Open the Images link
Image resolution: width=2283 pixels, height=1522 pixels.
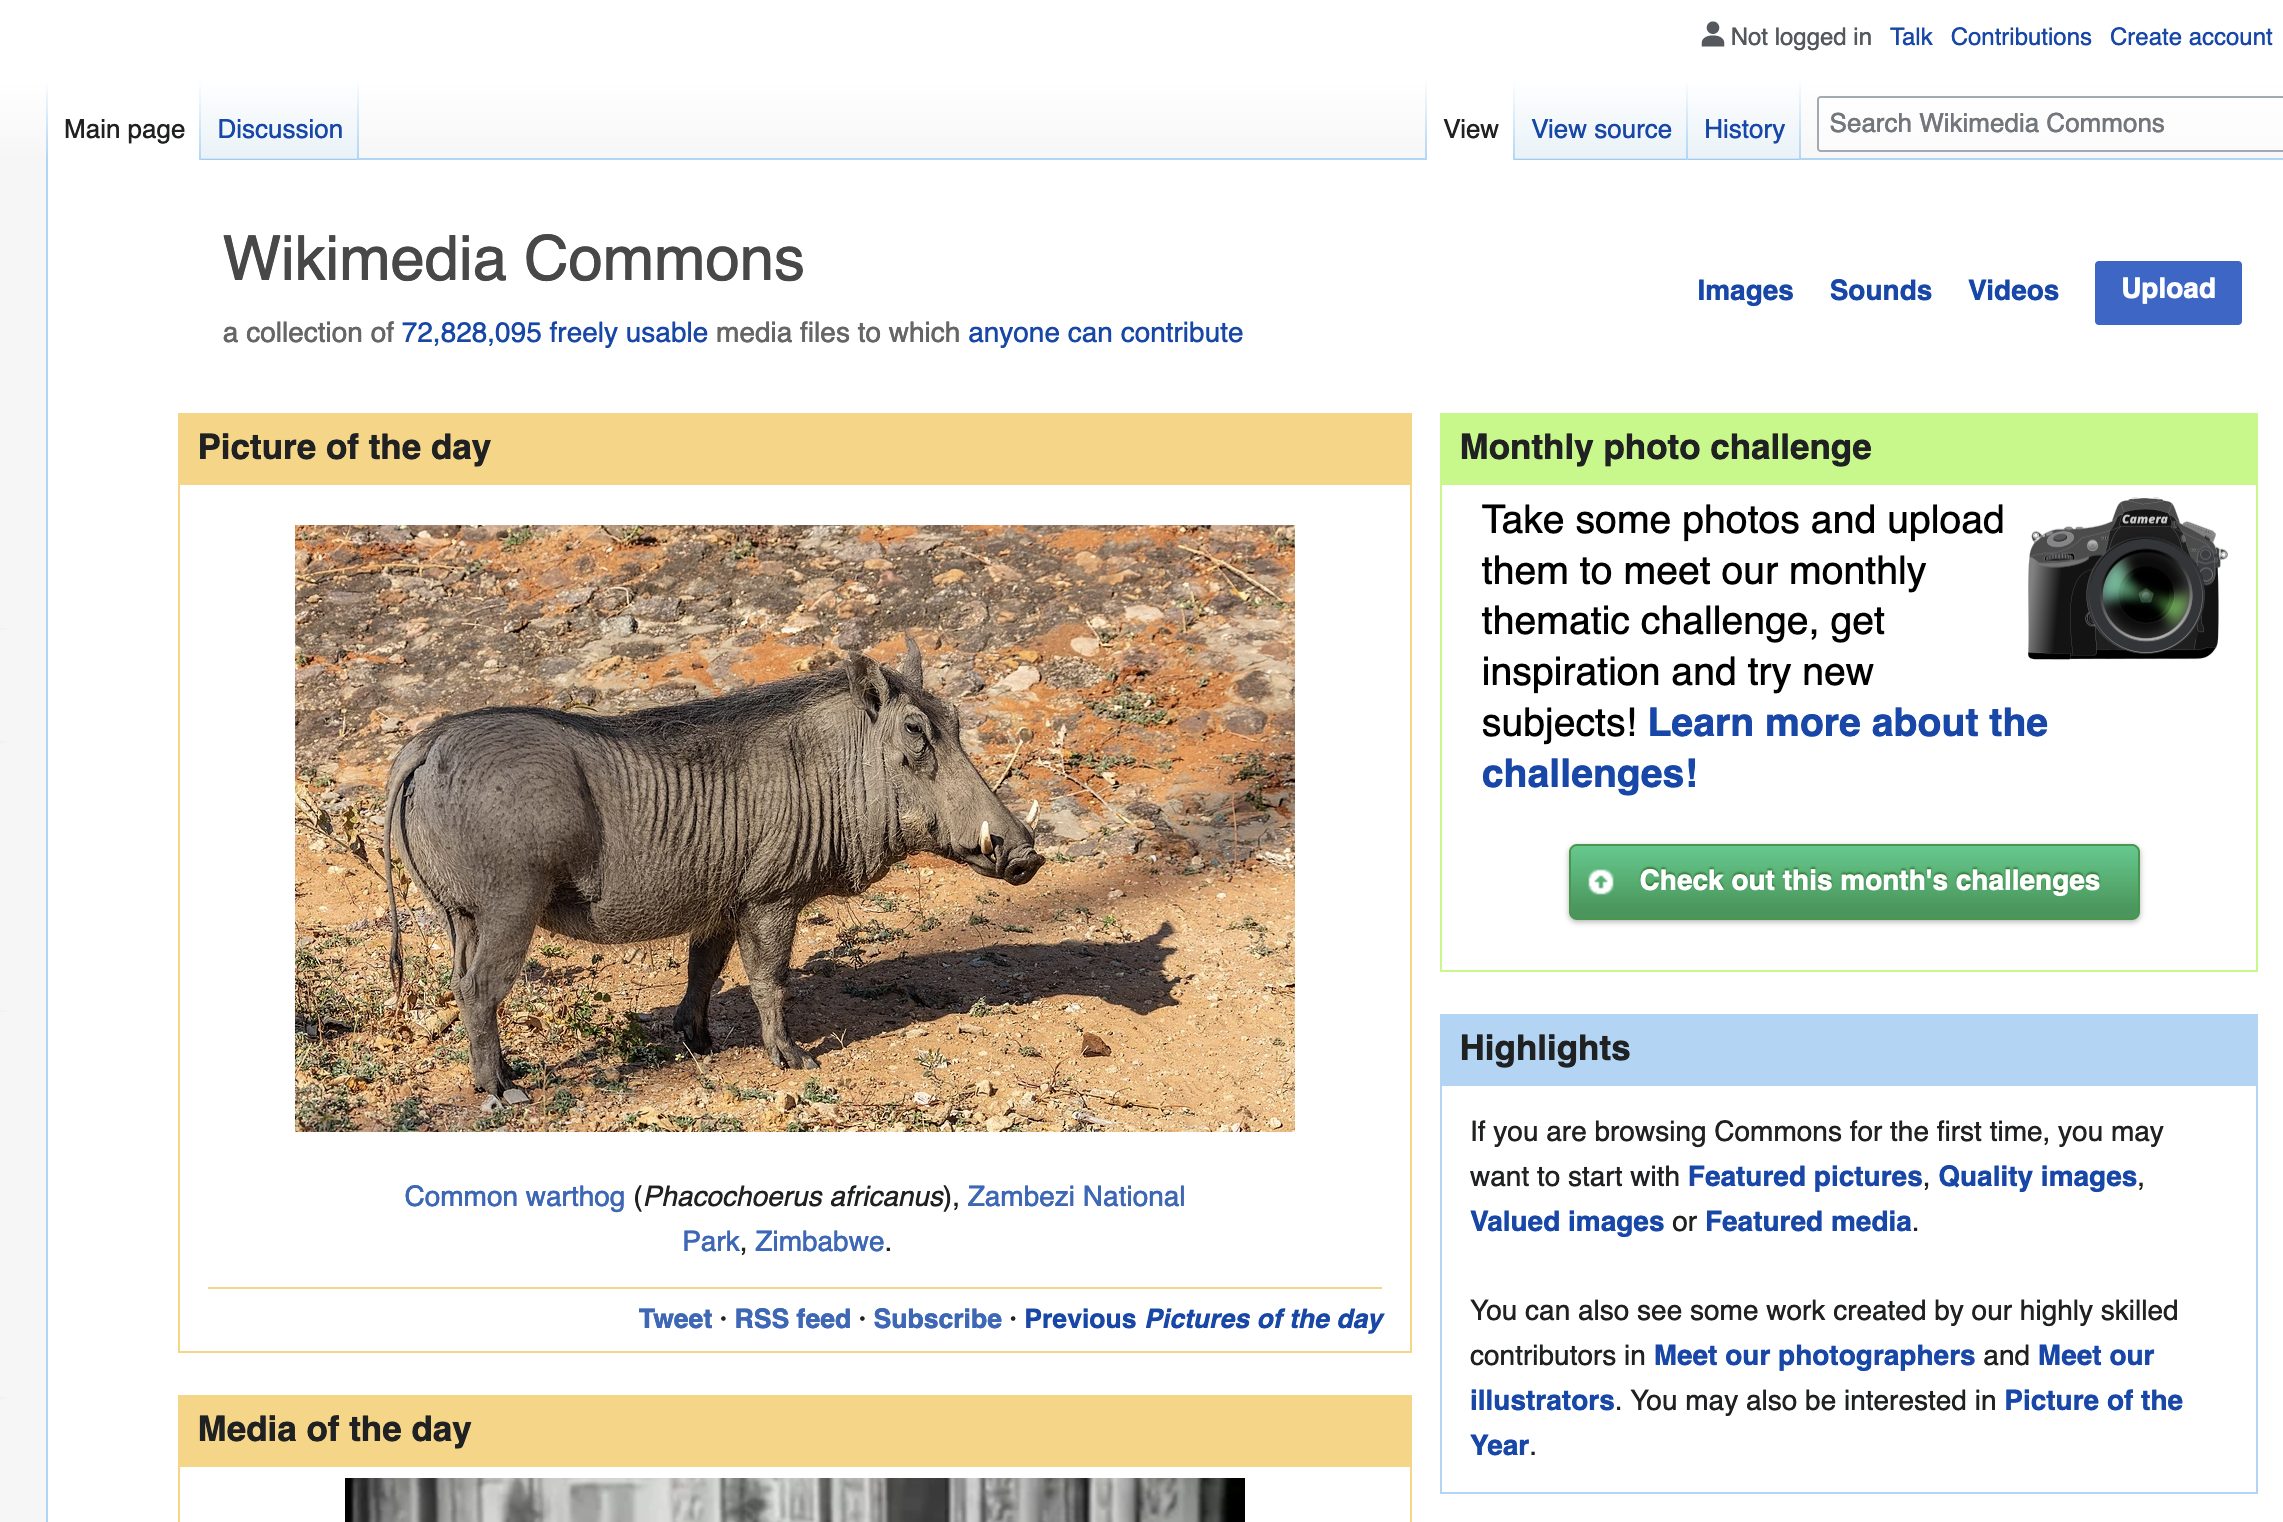1745,290
